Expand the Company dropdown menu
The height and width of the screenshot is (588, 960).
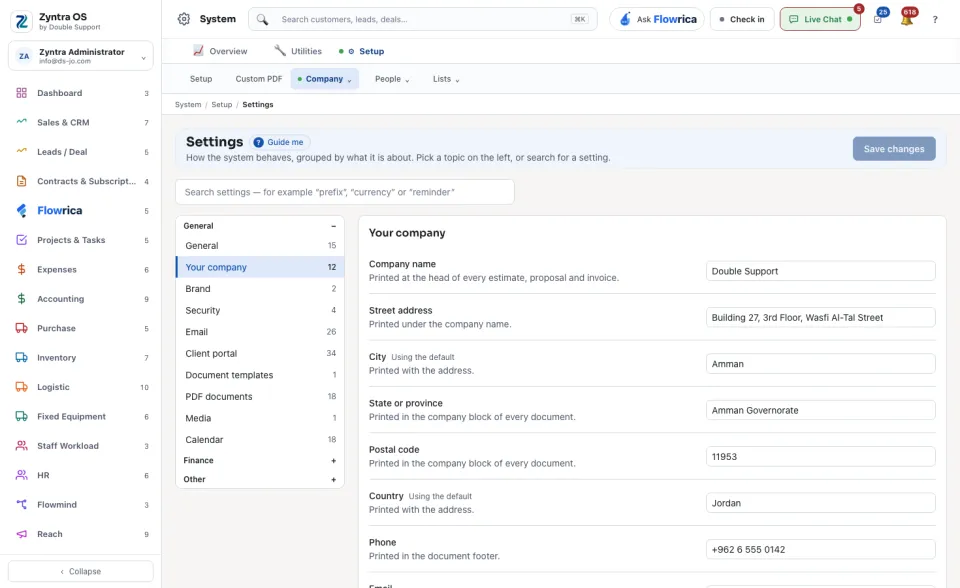(324, 79)
